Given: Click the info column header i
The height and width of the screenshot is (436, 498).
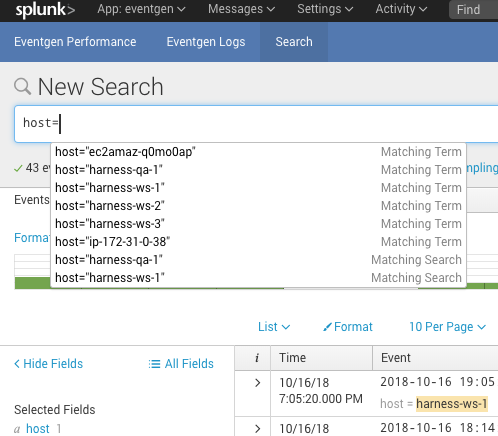Looking at the screenshot, I should click(x=257, y=358).
